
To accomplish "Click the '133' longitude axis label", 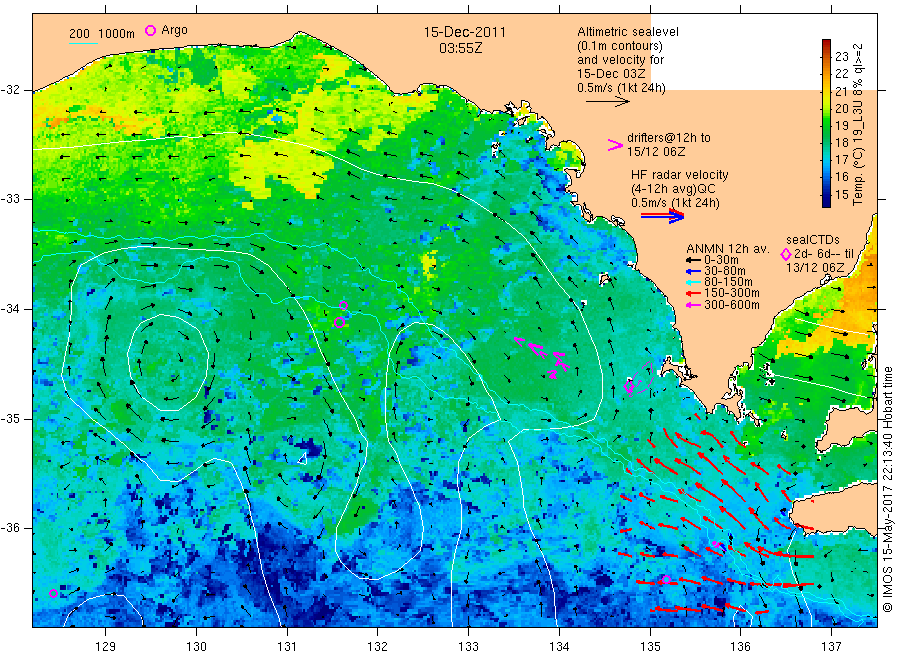I will 468,647.
